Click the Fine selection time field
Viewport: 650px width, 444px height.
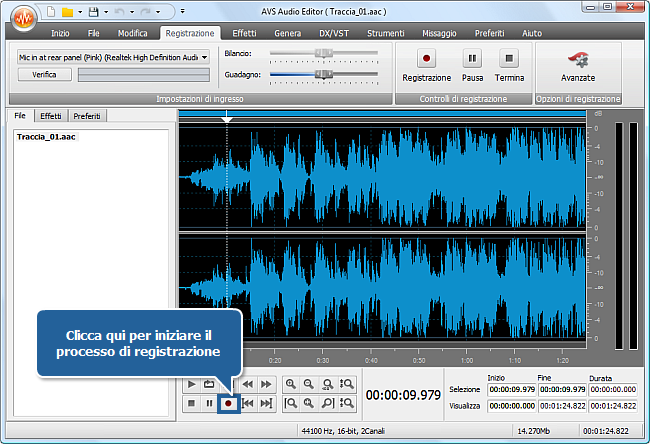[561, 389]
